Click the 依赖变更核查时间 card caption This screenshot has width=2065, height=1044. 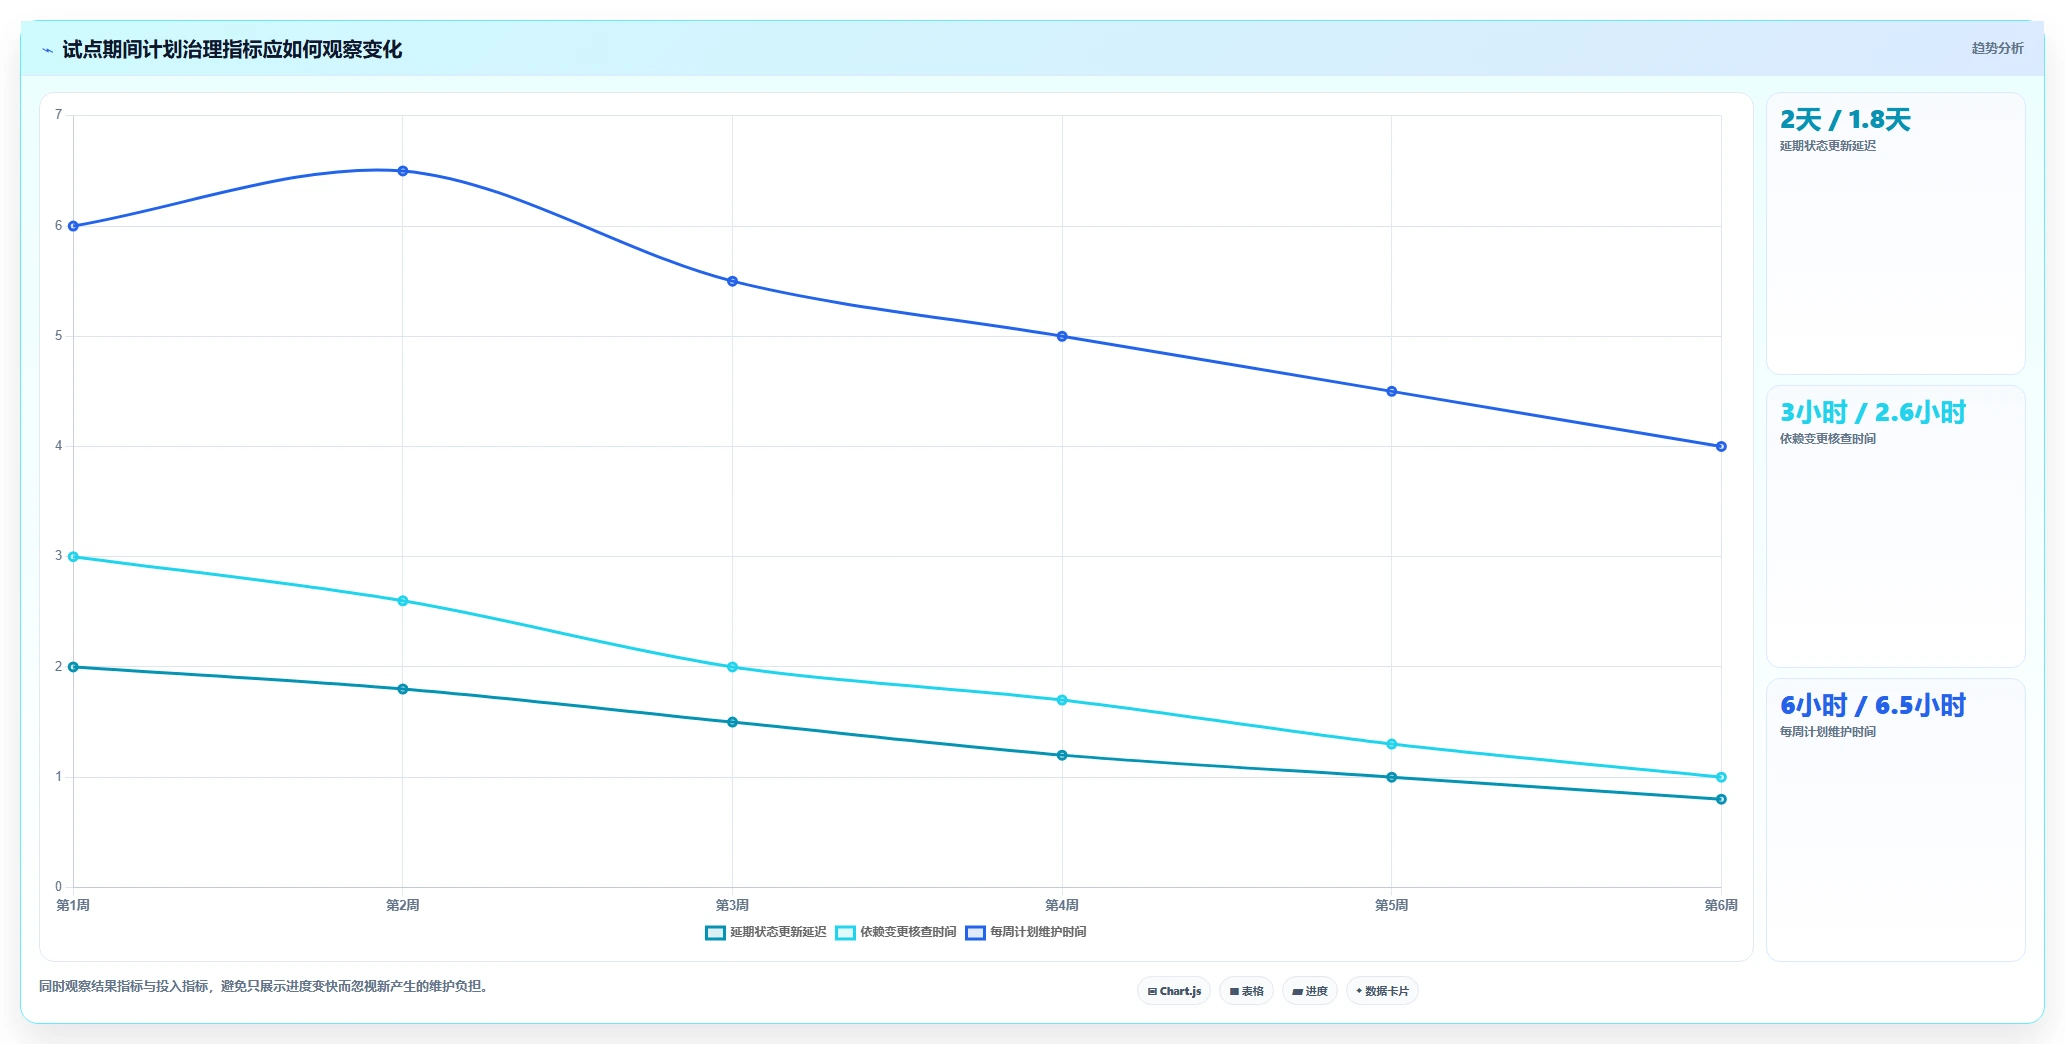1827,439
